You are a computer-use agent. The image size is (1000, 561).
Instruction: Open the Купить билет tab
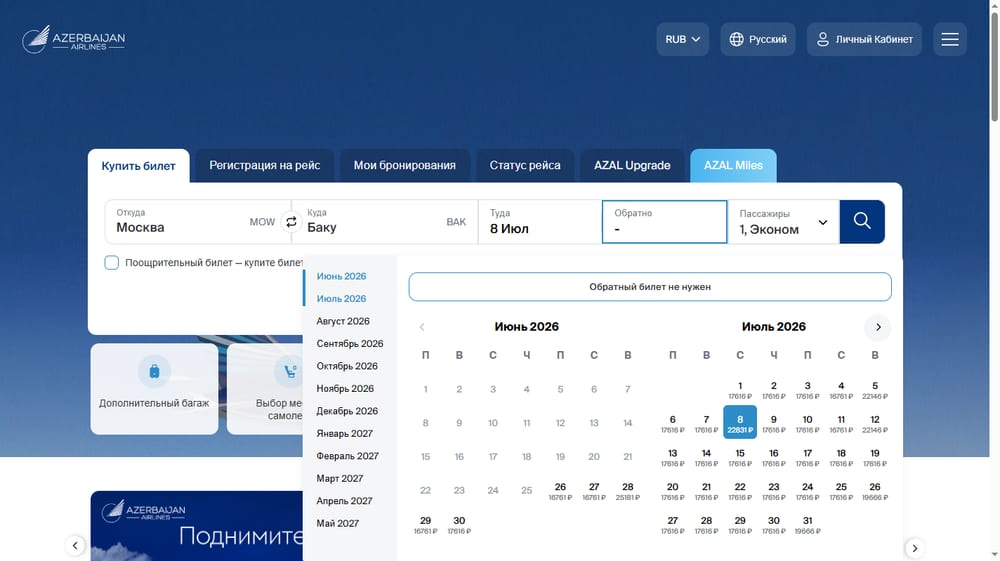click(x=138, y=166)
